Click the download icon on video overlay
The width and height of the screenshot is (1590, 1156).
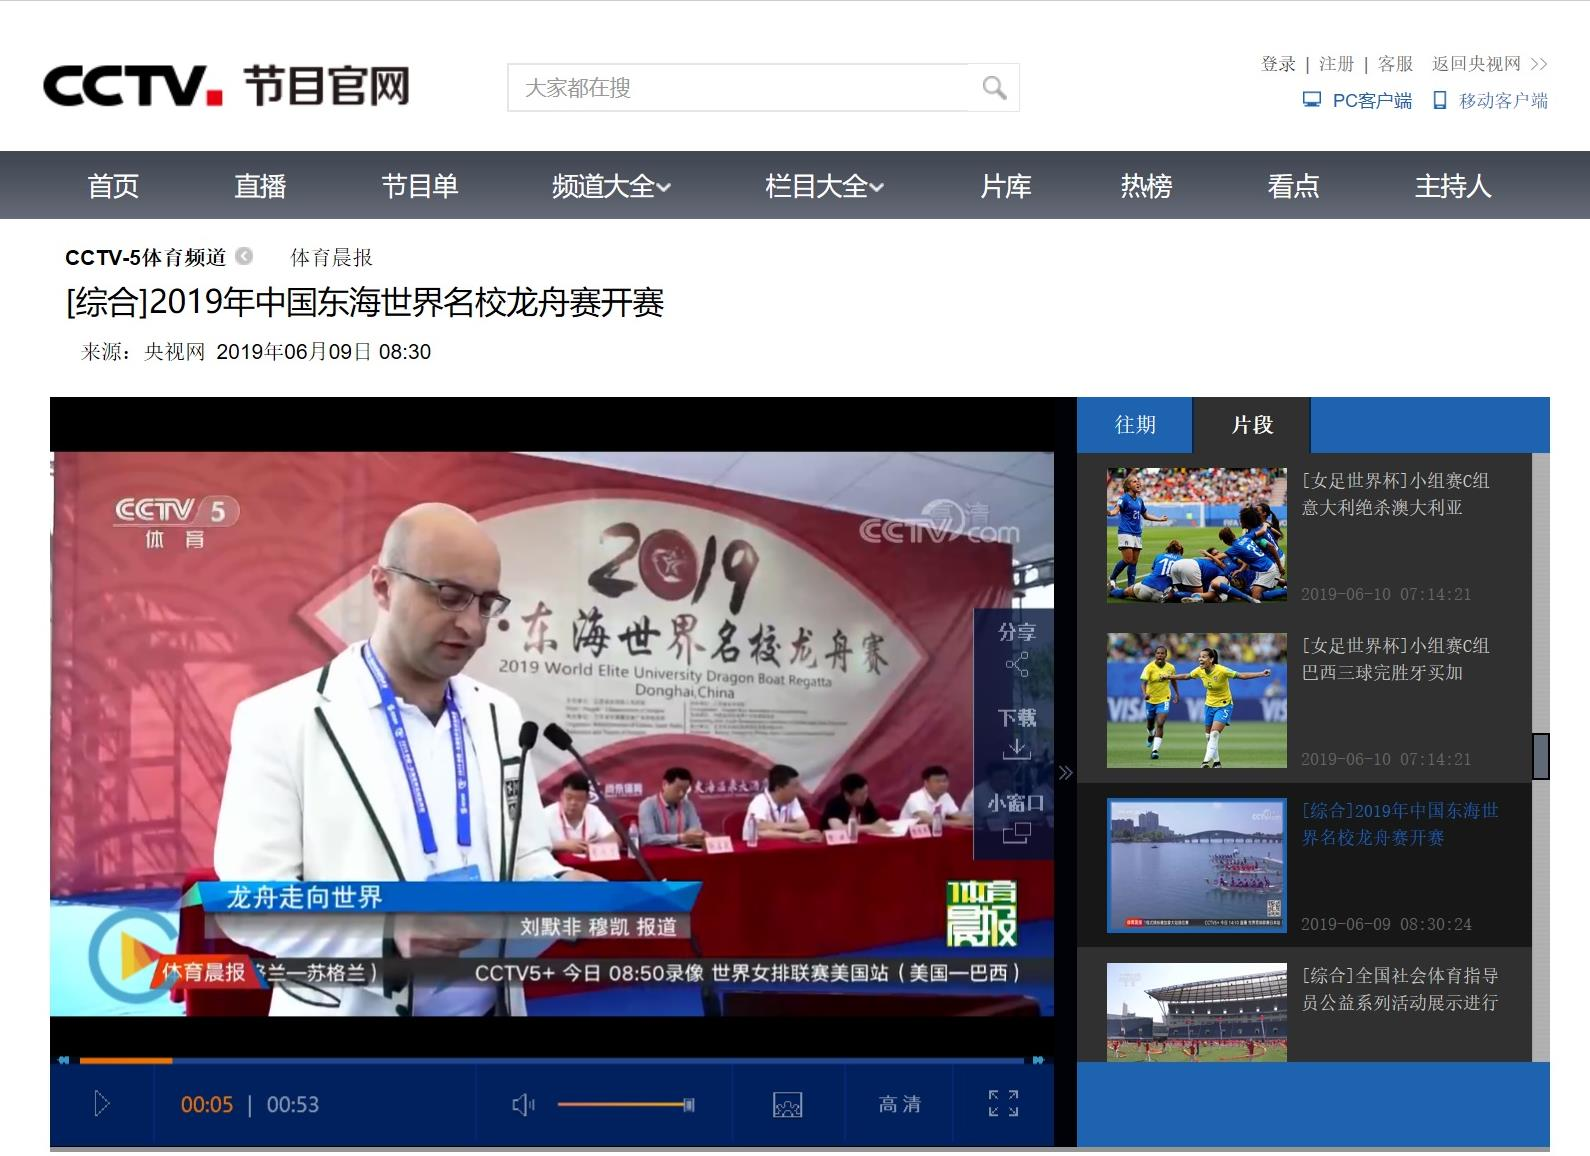point(1016,748)
